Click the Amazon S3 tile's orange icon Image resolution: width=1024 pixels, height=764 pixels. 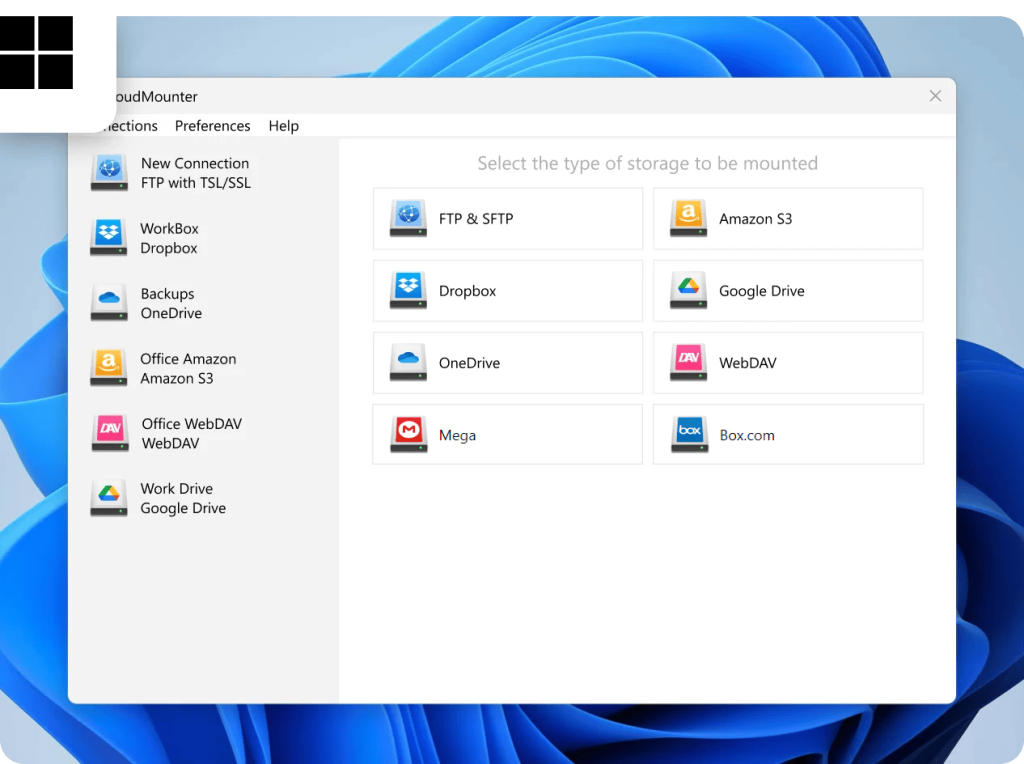pyautogui.click(x=688, y=218)
